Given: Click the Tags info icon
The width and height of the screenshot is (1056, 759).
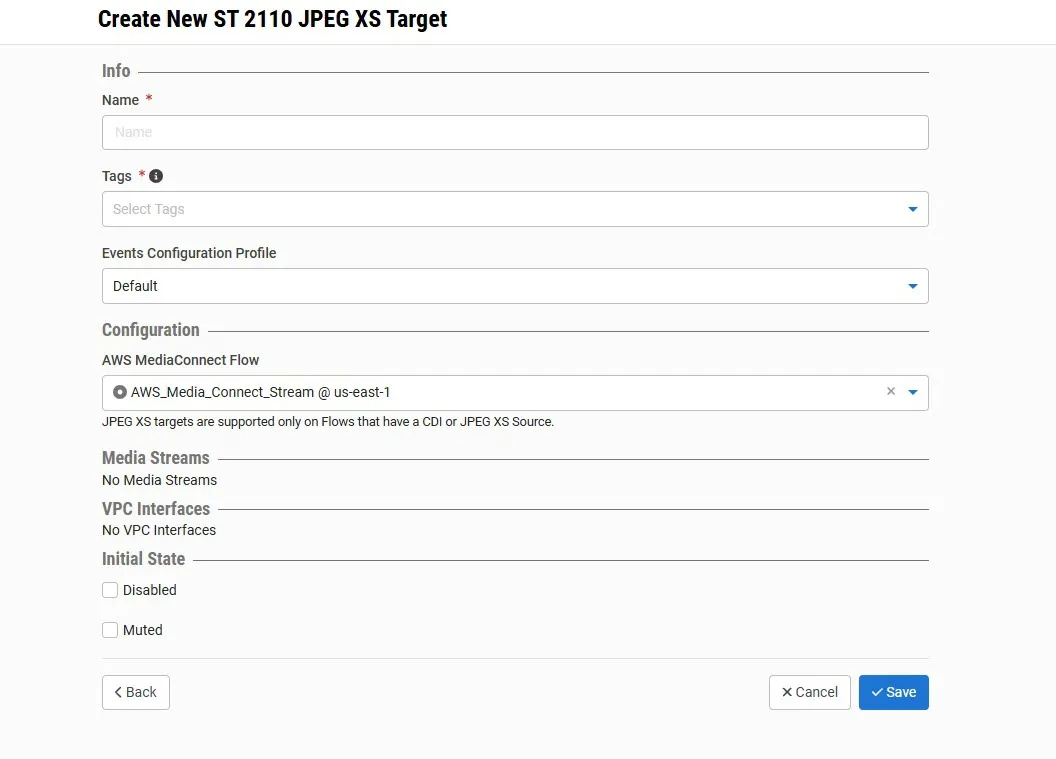Looking at the screenshot, I should click(x=156, y=176).
